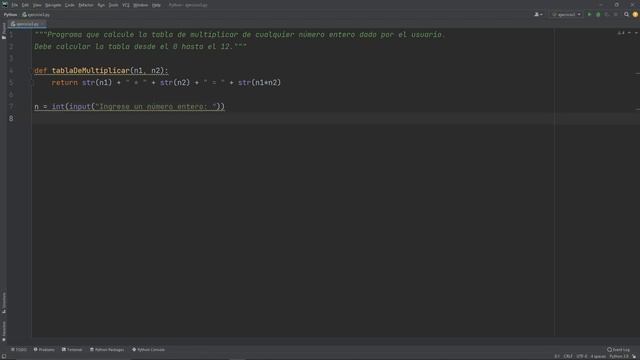The image size is (640, 360).
Task: Select the ejercicio1.py editor tab
Action: [x=27, y=24]
